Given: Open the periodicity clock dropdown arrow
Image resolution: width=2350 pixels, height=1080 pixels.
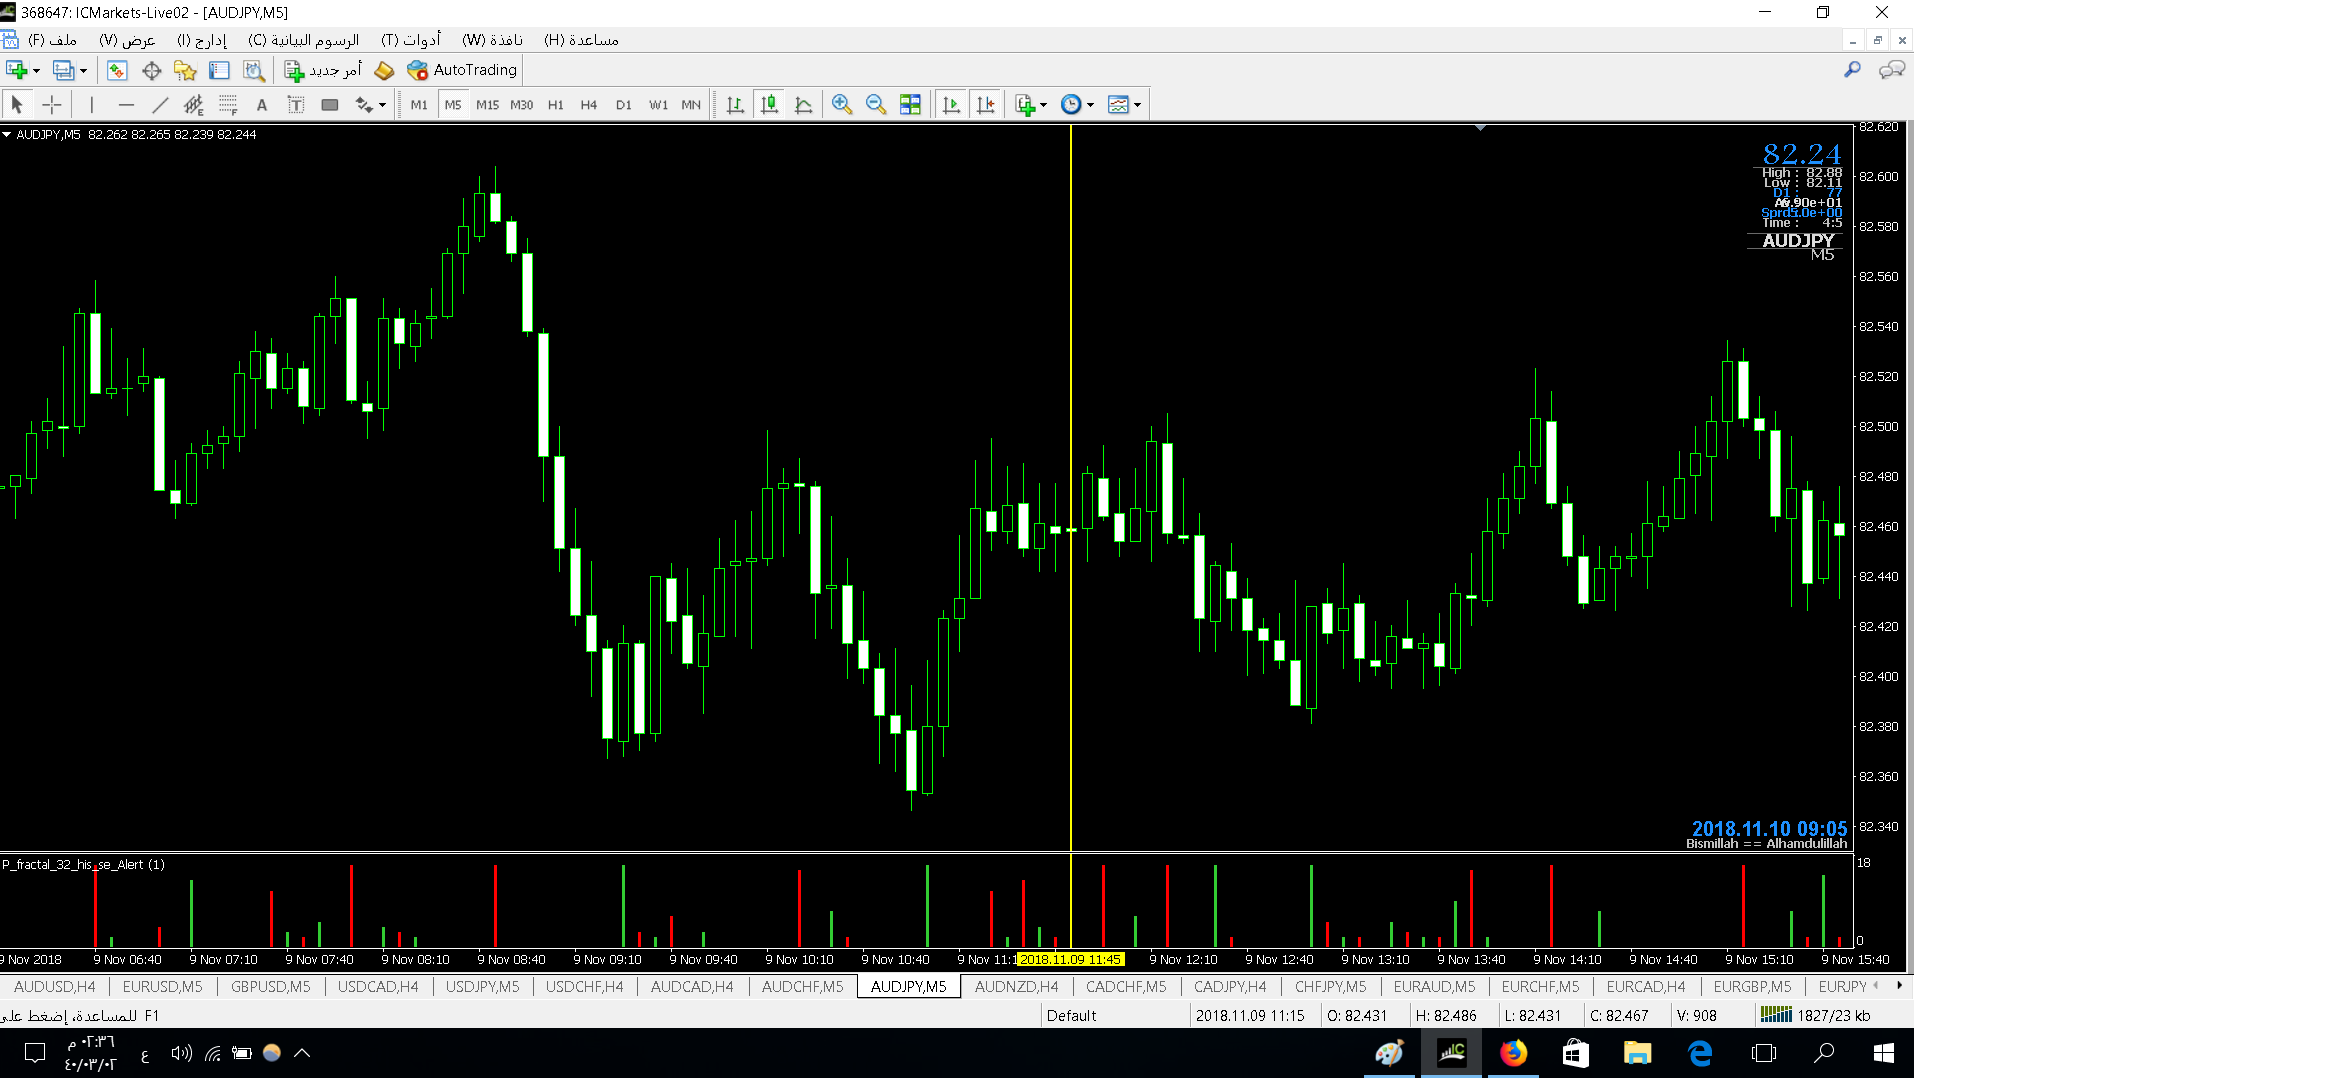Looking at the screenshot, I should (x=1091, y=105).
